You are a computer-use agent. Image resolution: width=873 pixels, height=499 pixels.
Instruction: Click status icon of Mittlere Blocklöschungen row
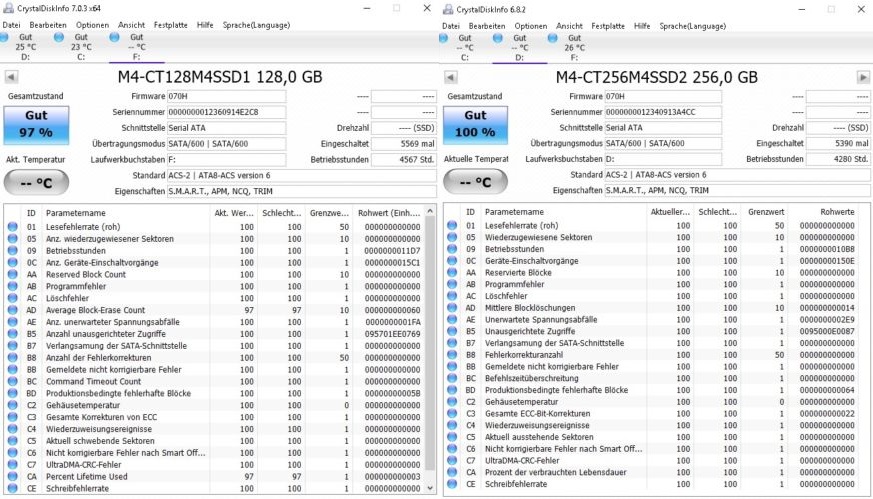452,308
